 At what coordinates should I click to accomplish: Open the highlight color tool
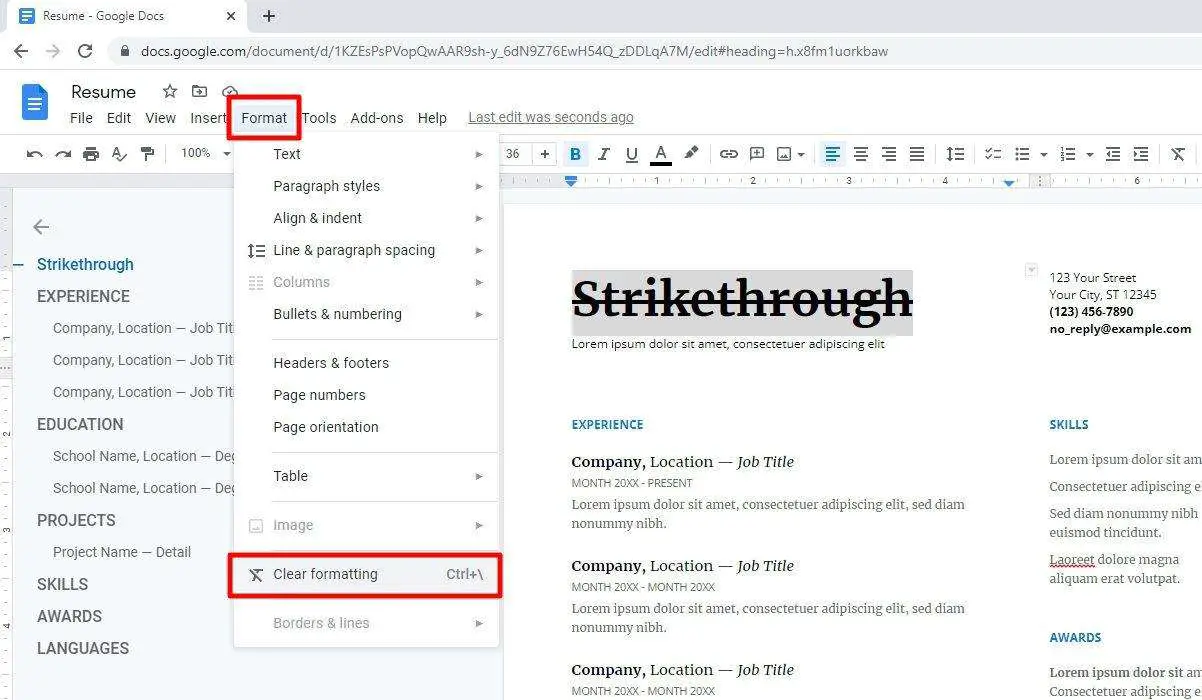click(691, 154)
